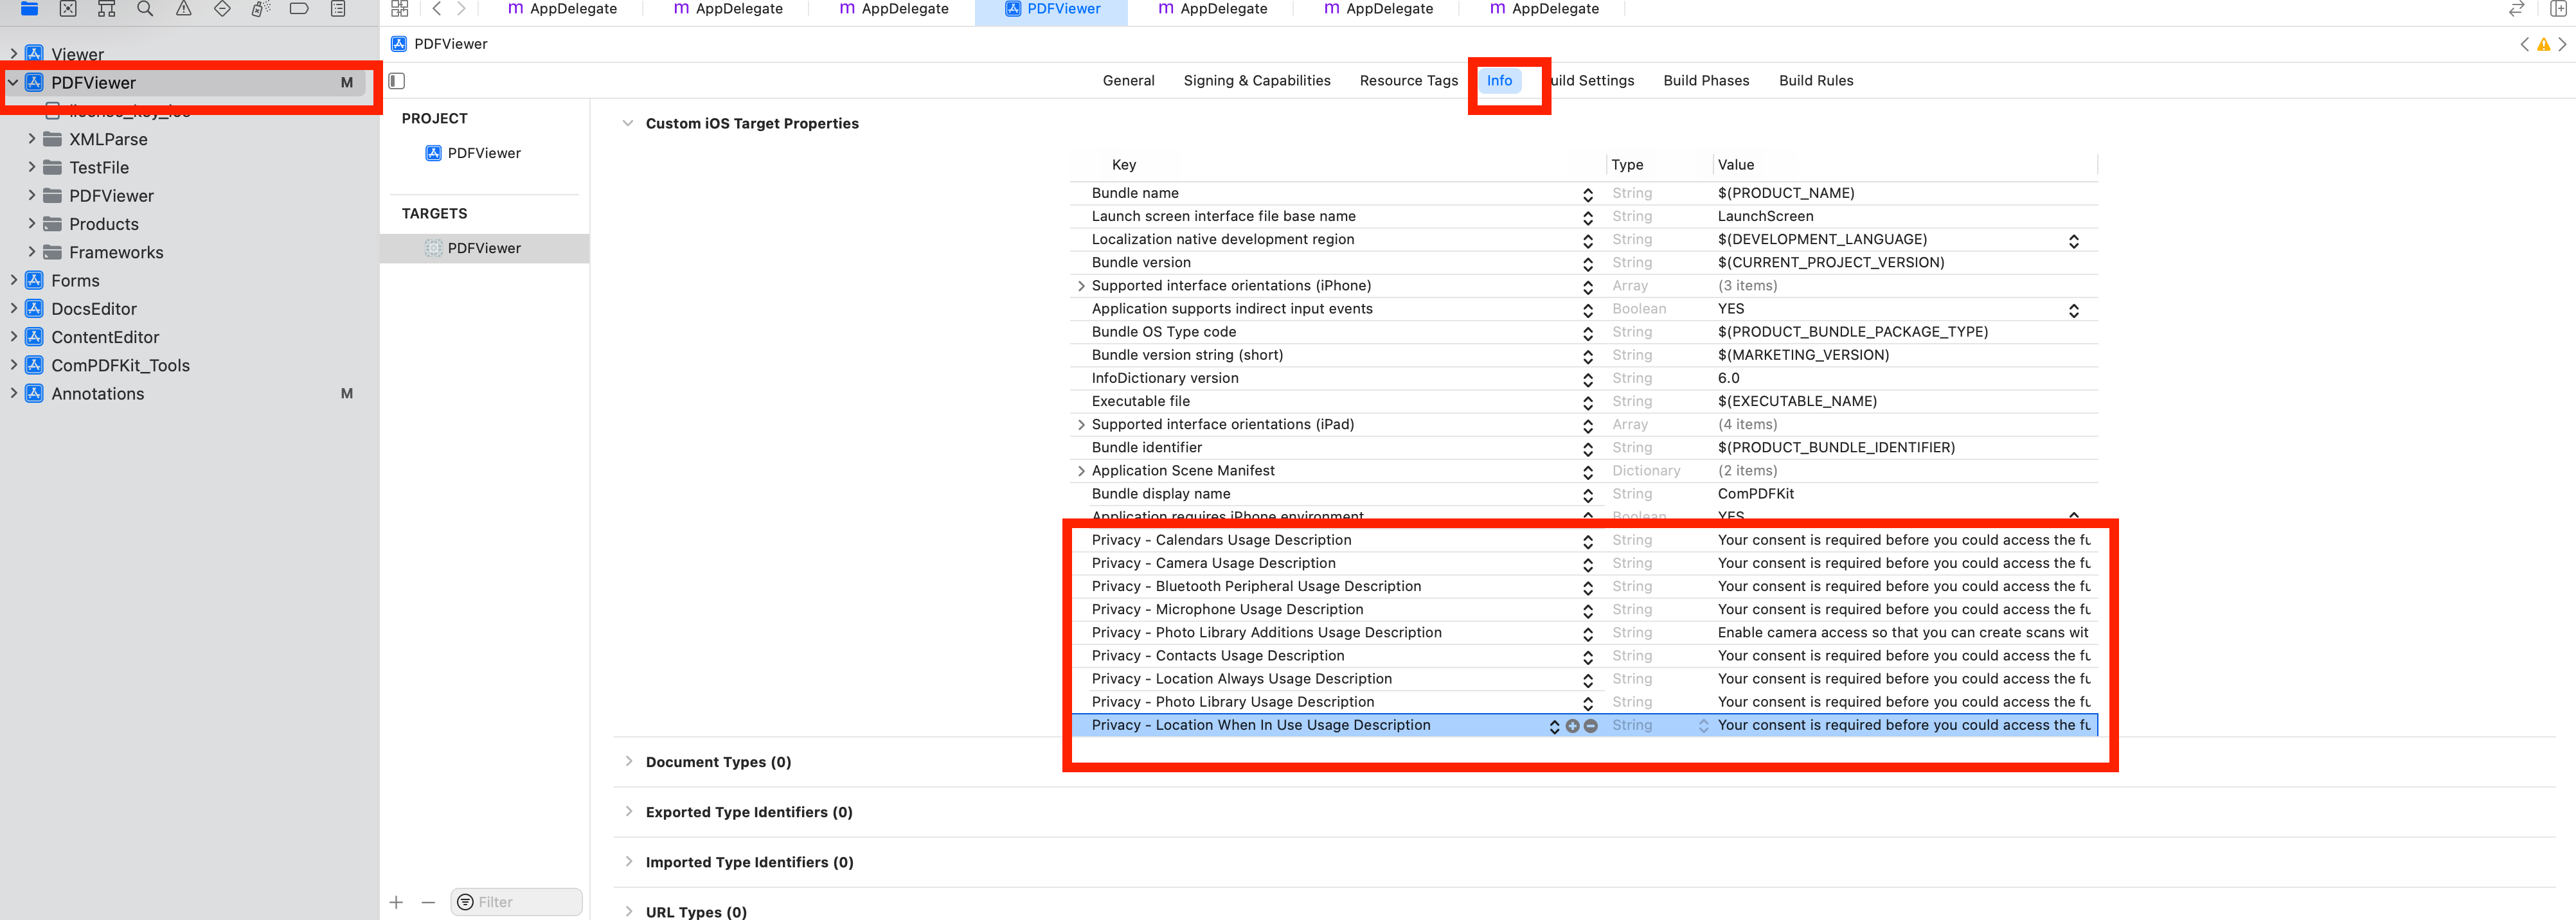Viewport: 2576px width, 920px height.
Task: Click the add row plus icon on selected key
Action: 1572,726
